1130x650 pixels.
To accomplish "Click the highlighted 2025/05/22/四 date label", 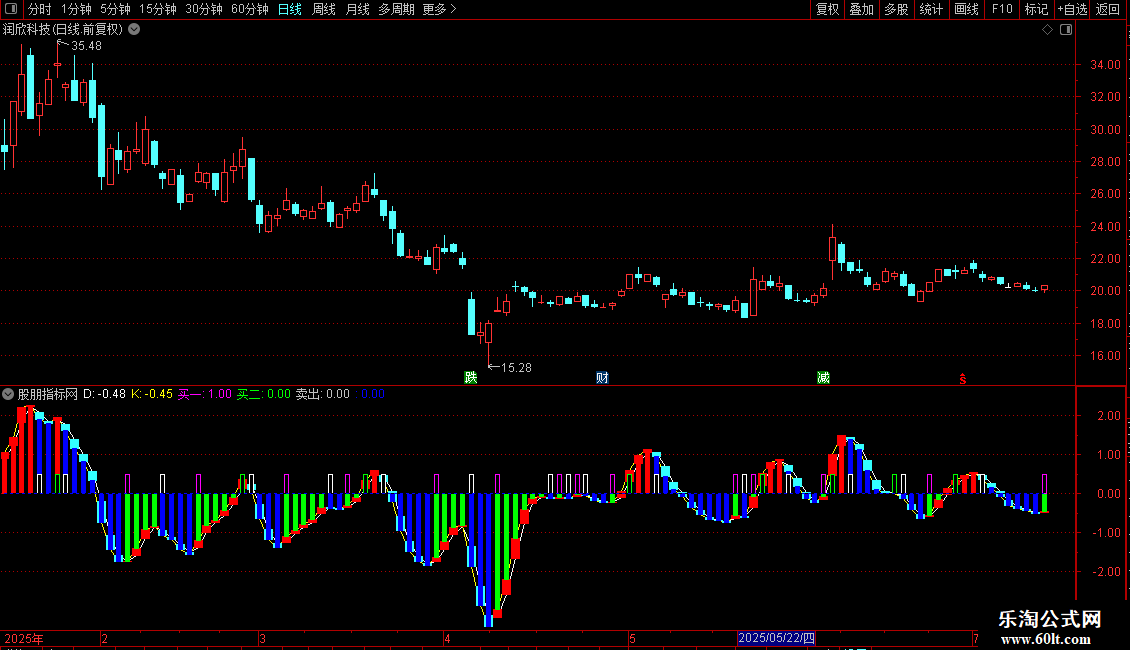I will click(x=777, y=638).
